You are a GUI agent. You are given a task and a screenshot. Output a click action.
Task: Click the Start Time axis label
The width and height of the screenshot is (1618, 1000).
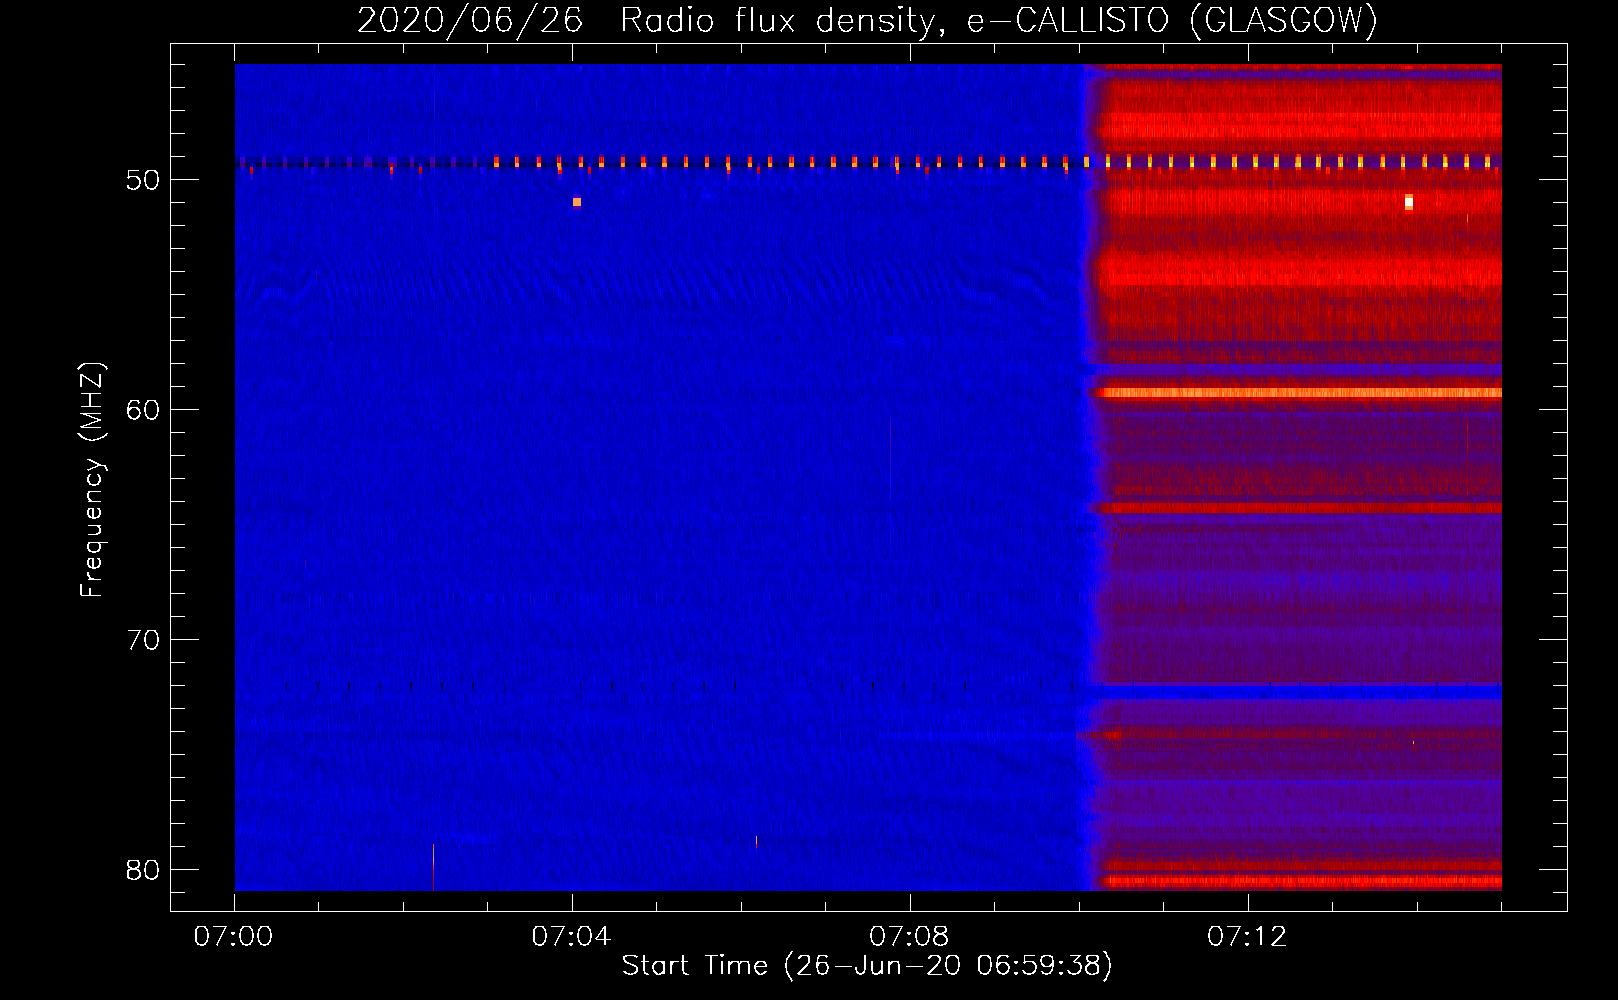[x=867, y=966]
